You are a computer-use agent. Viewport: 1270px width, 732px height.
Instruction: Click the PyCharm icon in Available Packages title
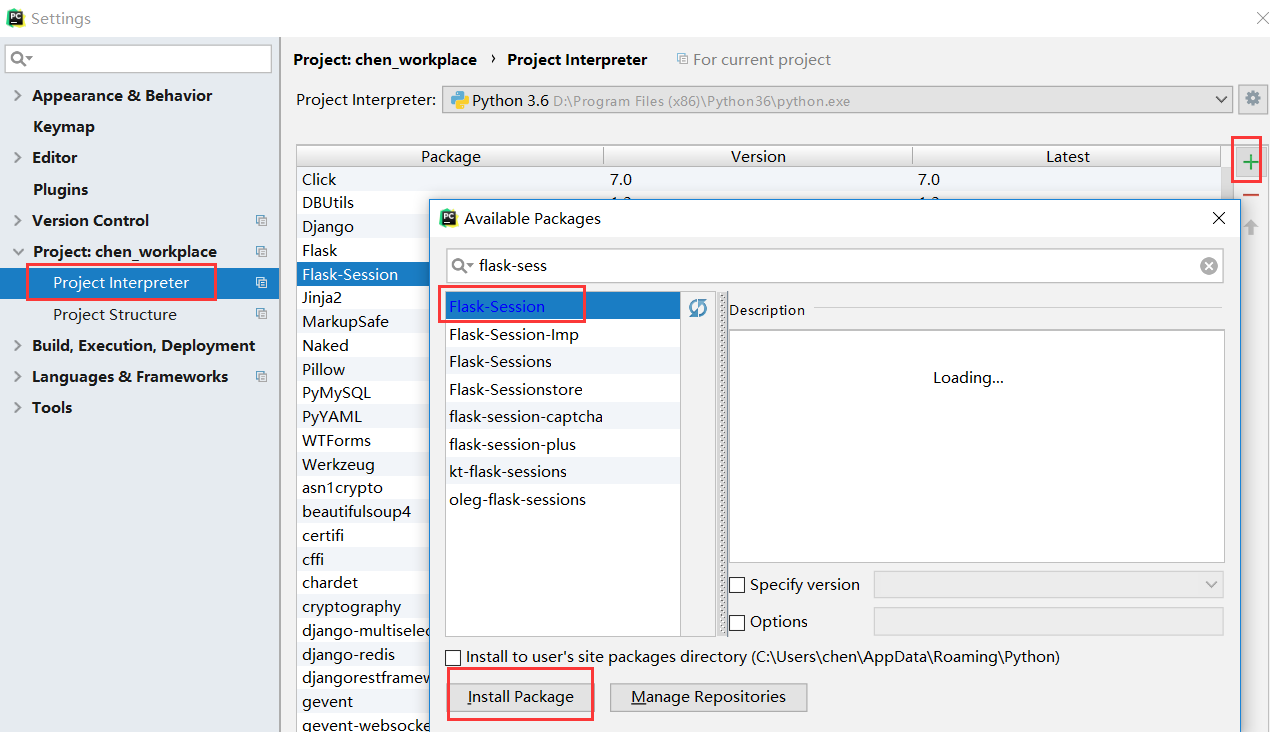(x=449, y=218)
